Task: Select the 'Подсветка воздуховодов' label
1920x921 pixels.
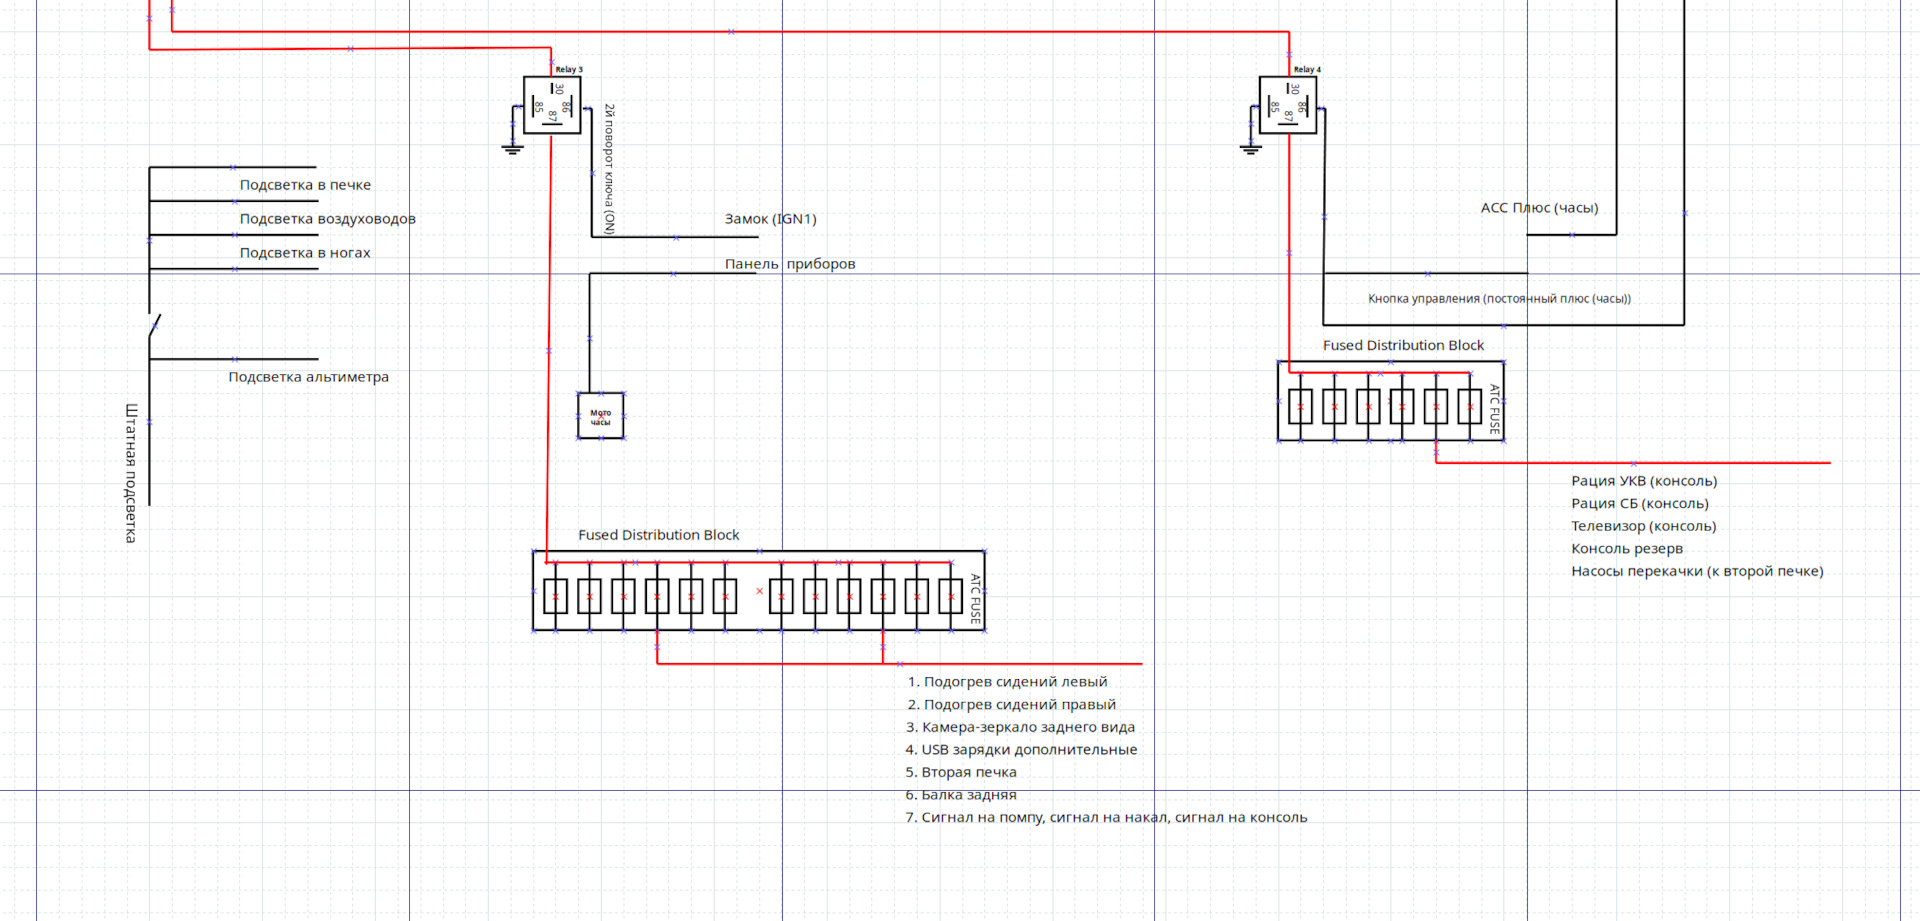Action: click(327, 219)
